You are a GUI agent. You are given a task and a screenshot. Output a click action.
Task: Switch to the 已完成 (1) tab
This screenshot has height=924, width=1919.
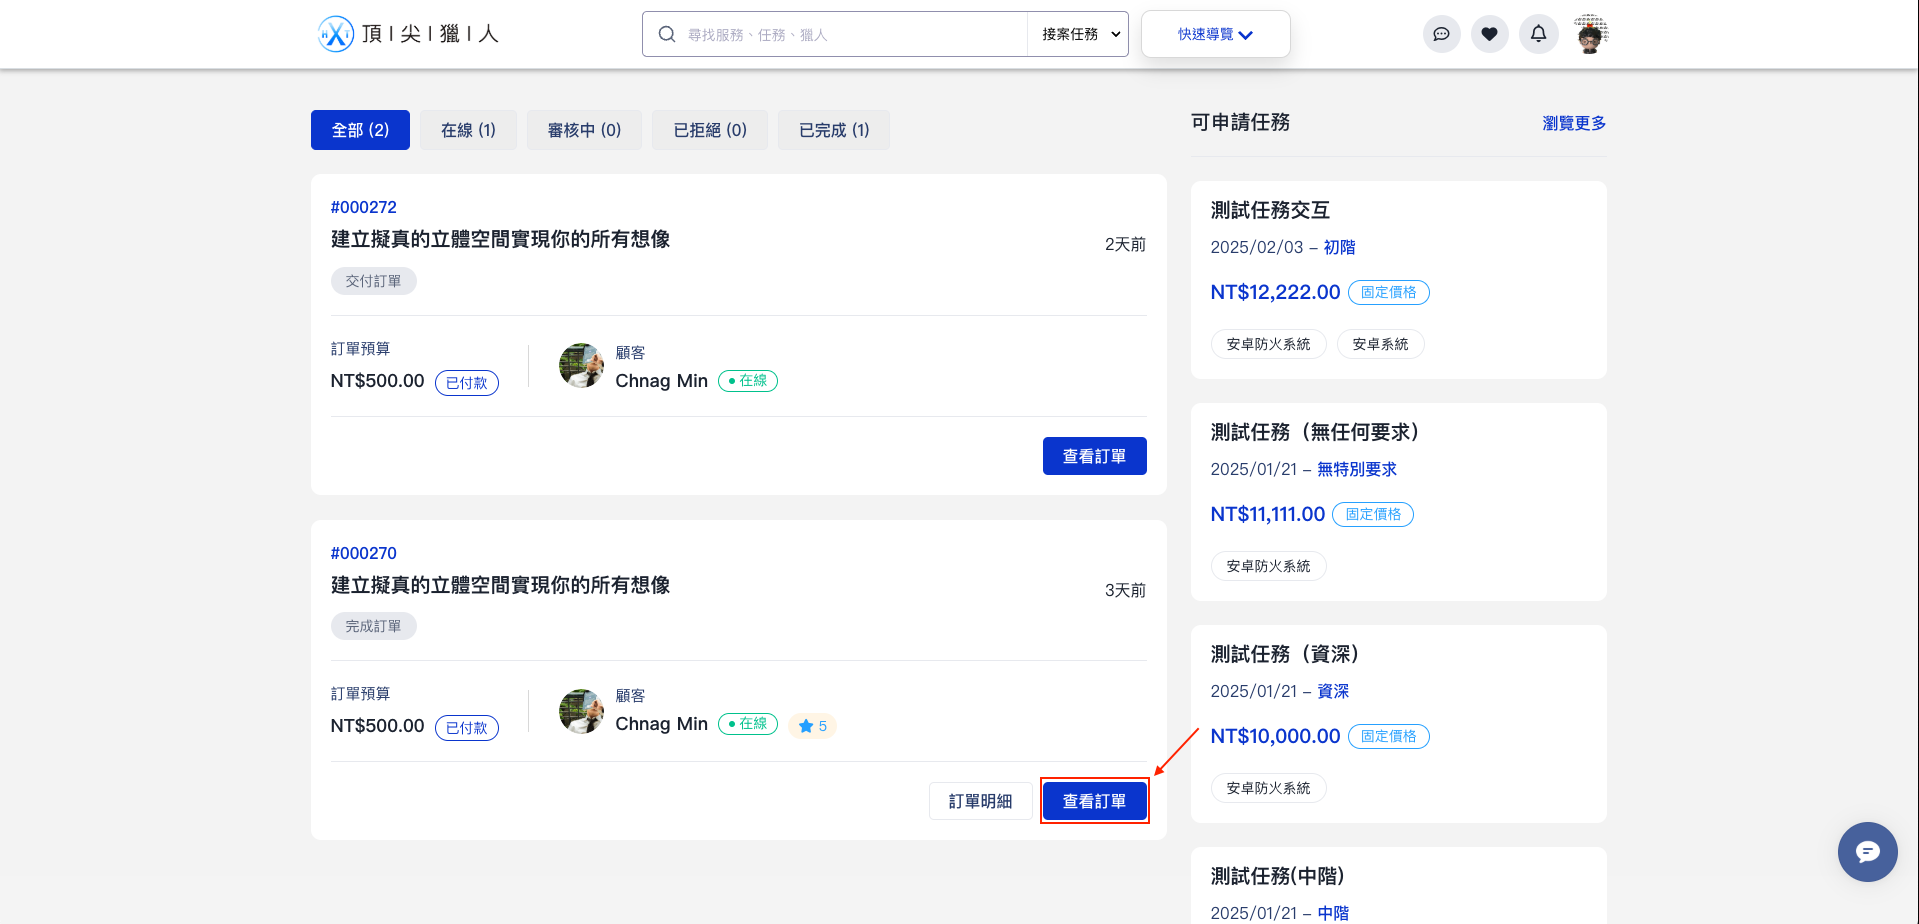(833, 129)
